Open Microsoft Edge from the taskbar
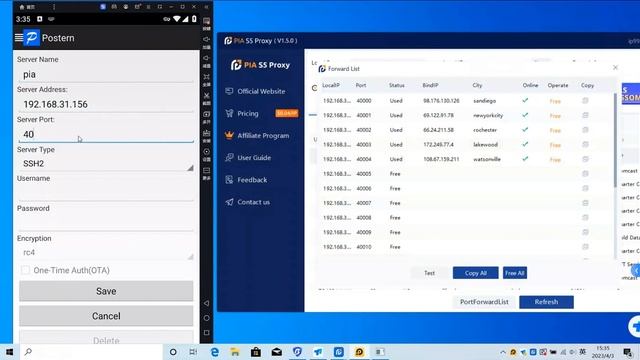Image resolution: width=640 pixels, height=360 pixels. click(214, 352)
